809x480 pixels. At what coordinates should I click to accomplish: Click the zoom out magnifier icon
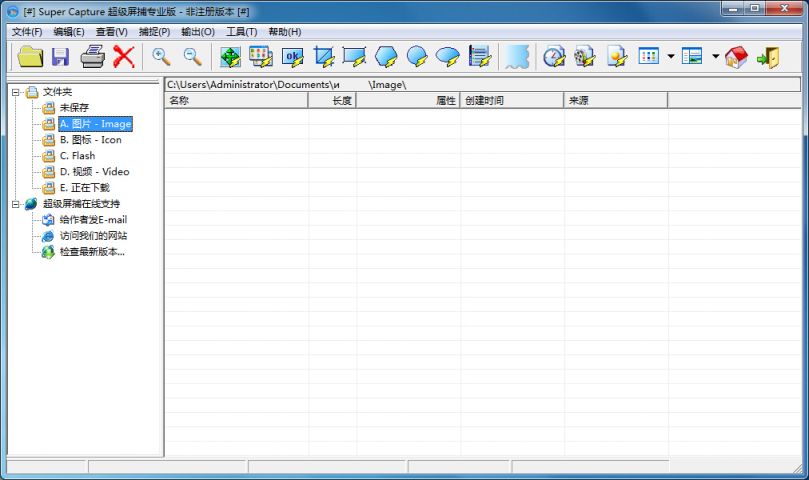pos(192,57)
